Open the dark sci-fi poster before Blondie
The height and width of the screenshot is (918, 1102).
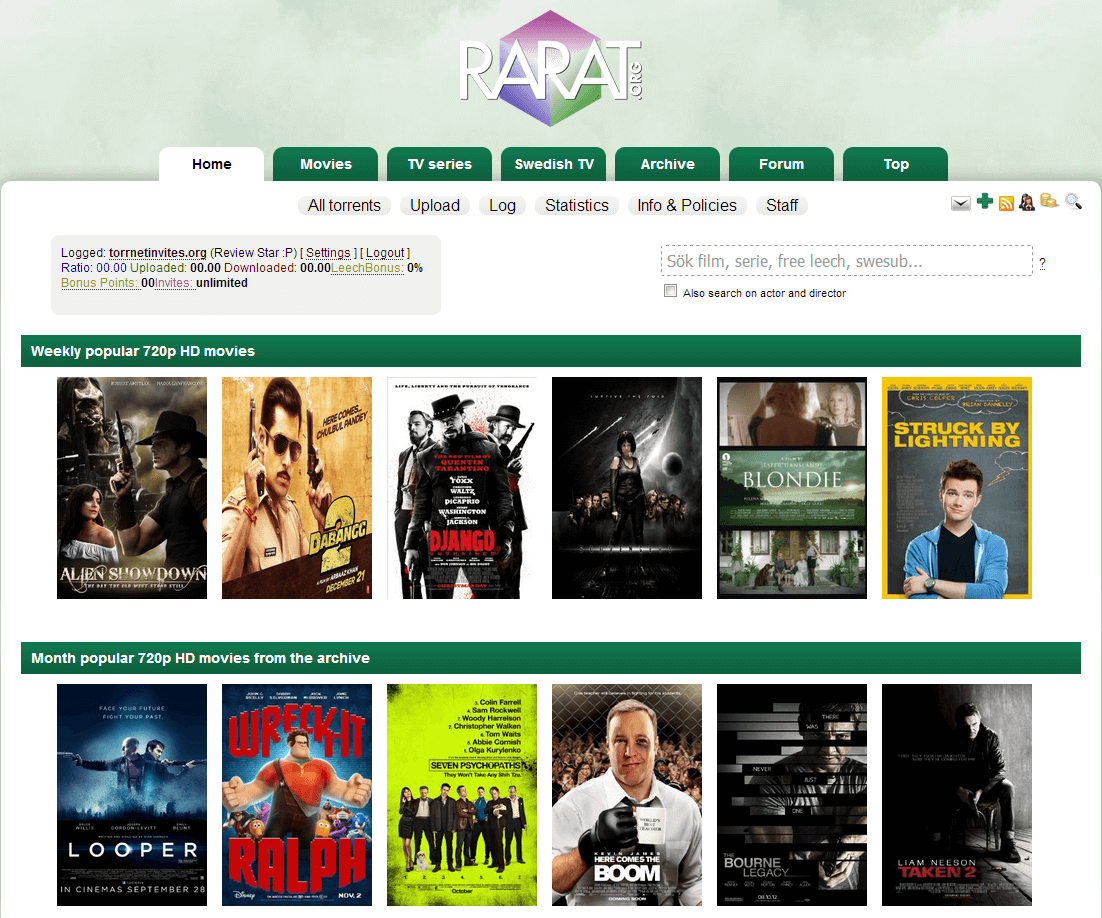[x=627, y=488]
